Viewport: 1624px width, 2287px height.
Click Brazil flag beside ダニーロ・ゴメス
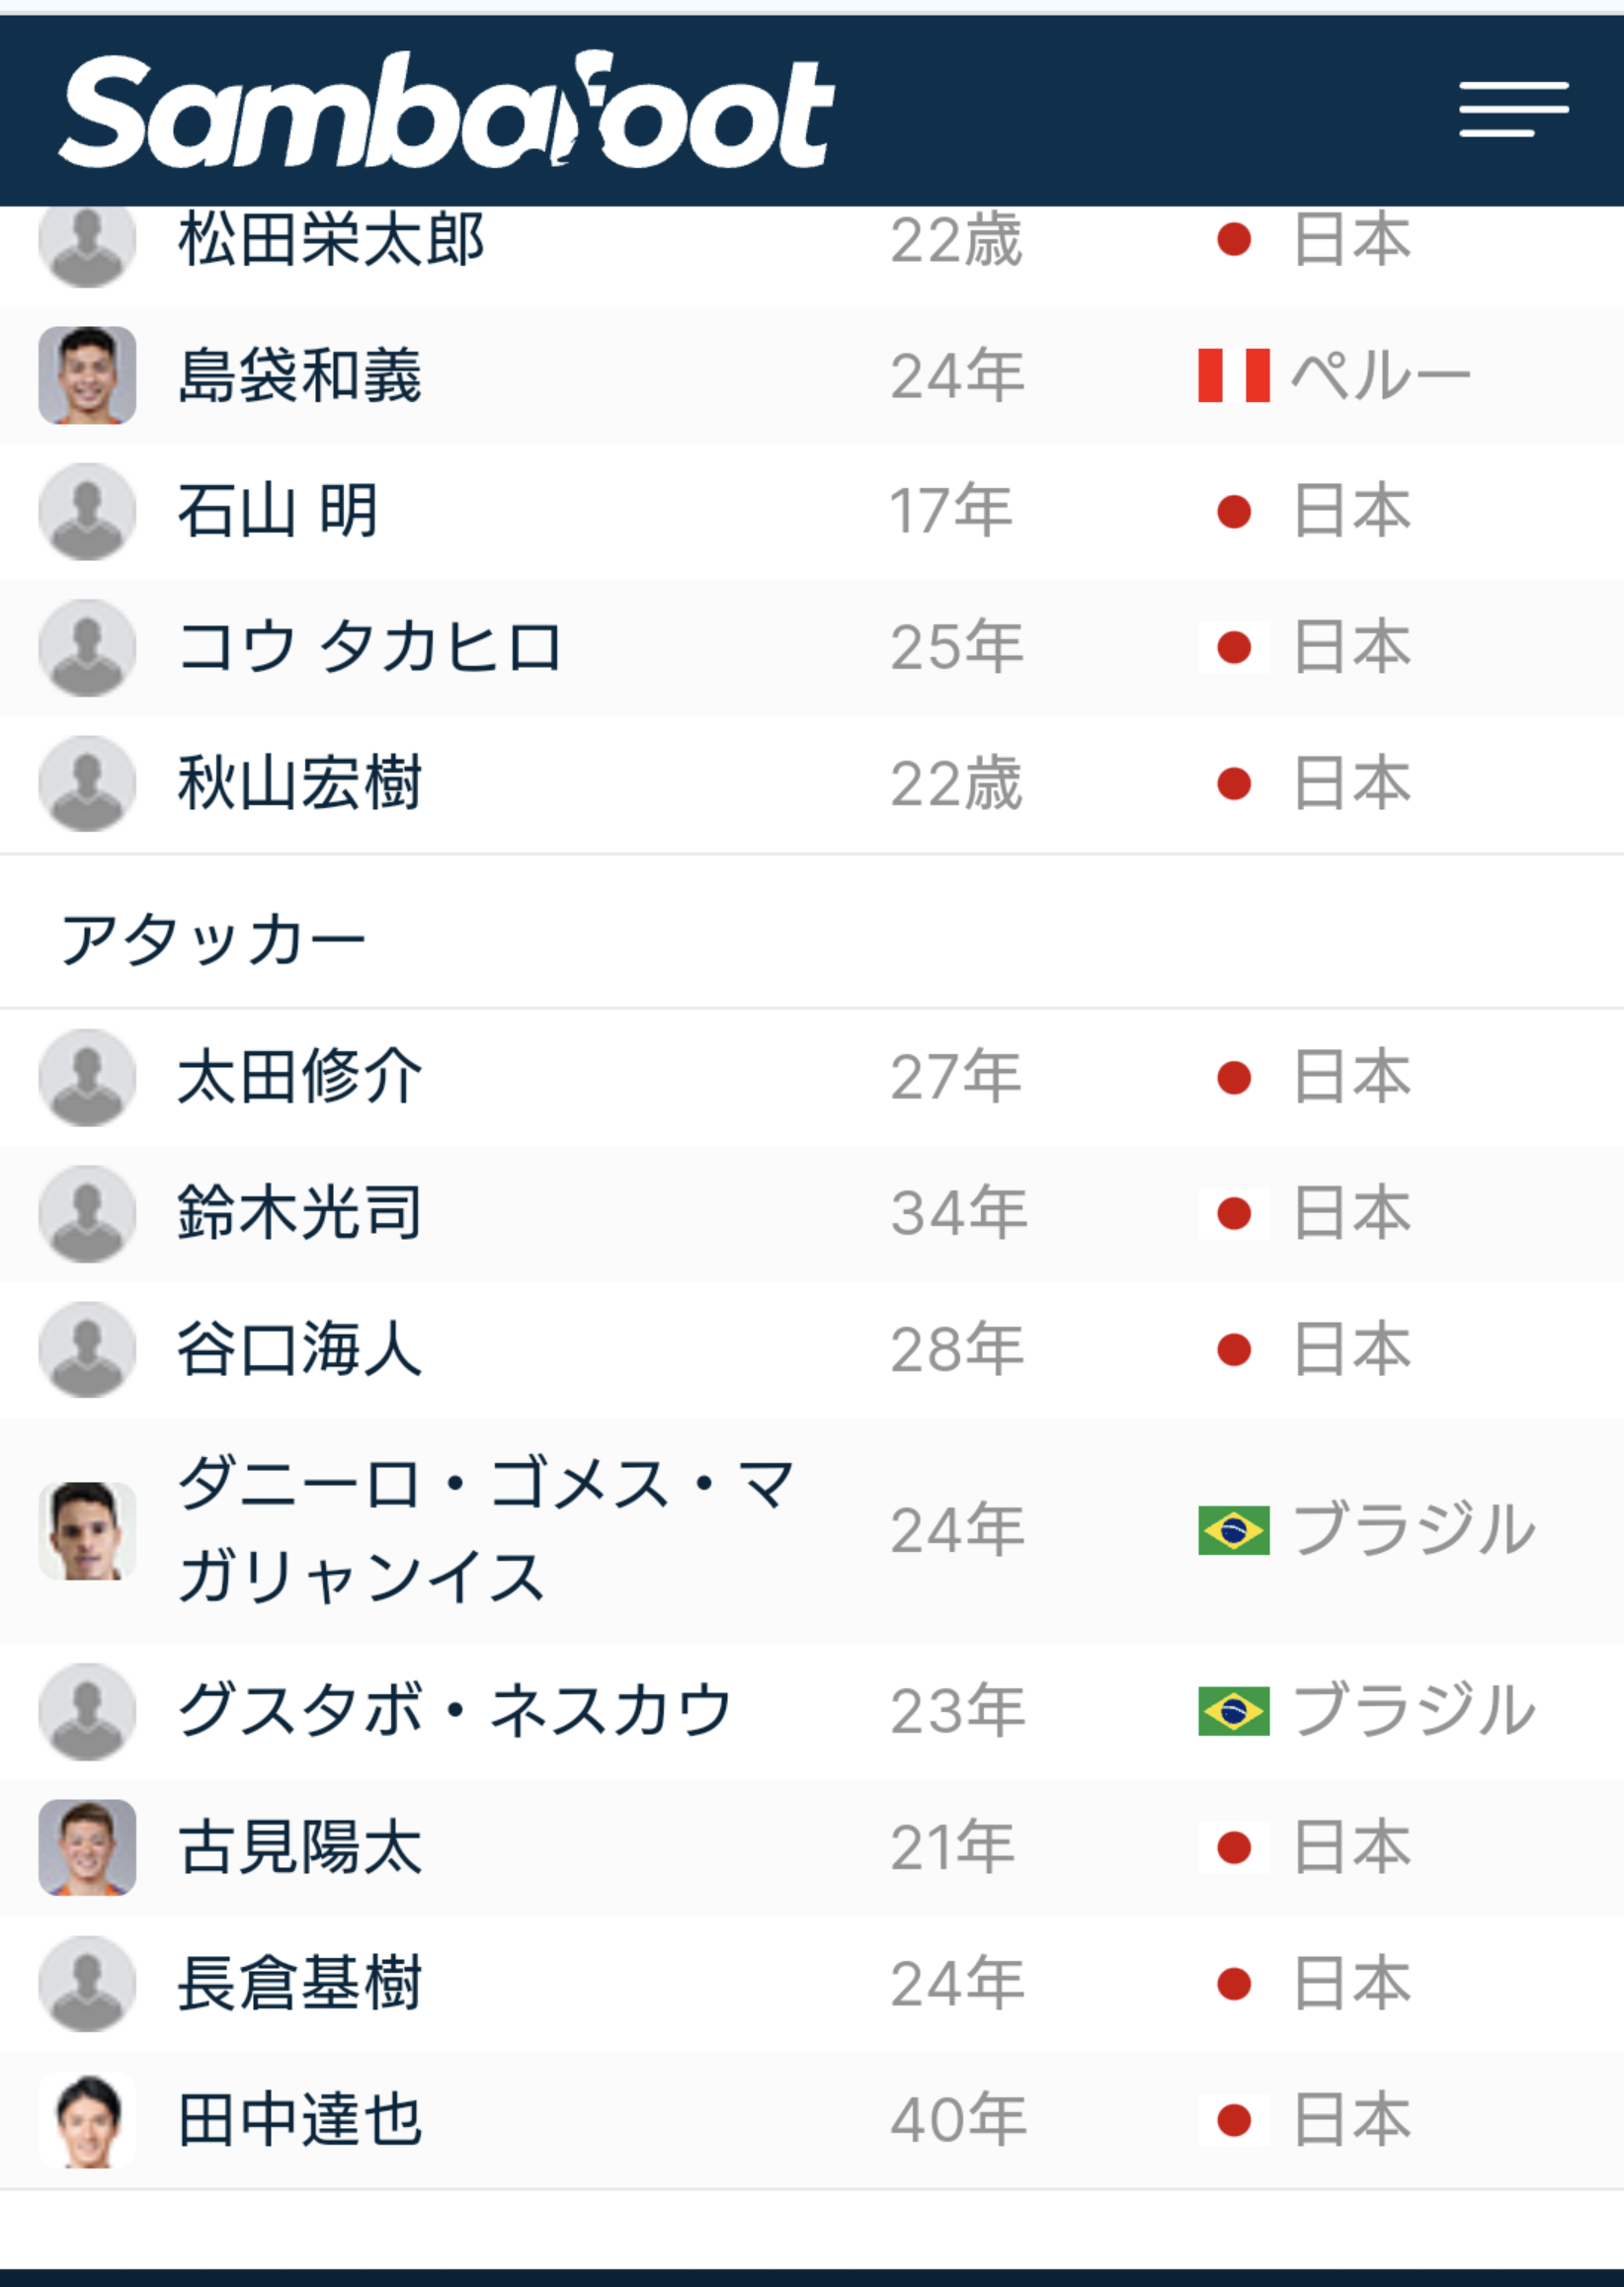(1234, 1530)
